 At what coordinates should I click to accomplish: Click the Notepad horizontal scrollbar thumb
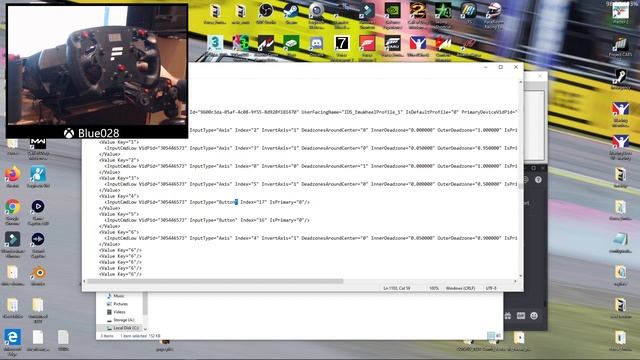[x=216, y=281]
